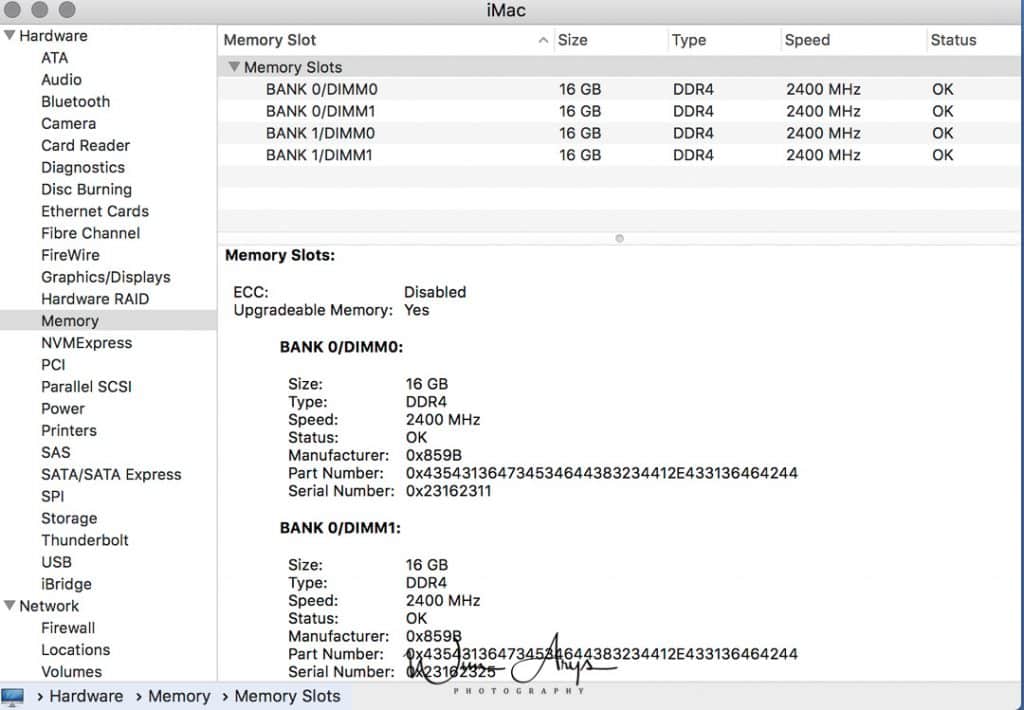Select SAS in the sidebar

[56, 452]
